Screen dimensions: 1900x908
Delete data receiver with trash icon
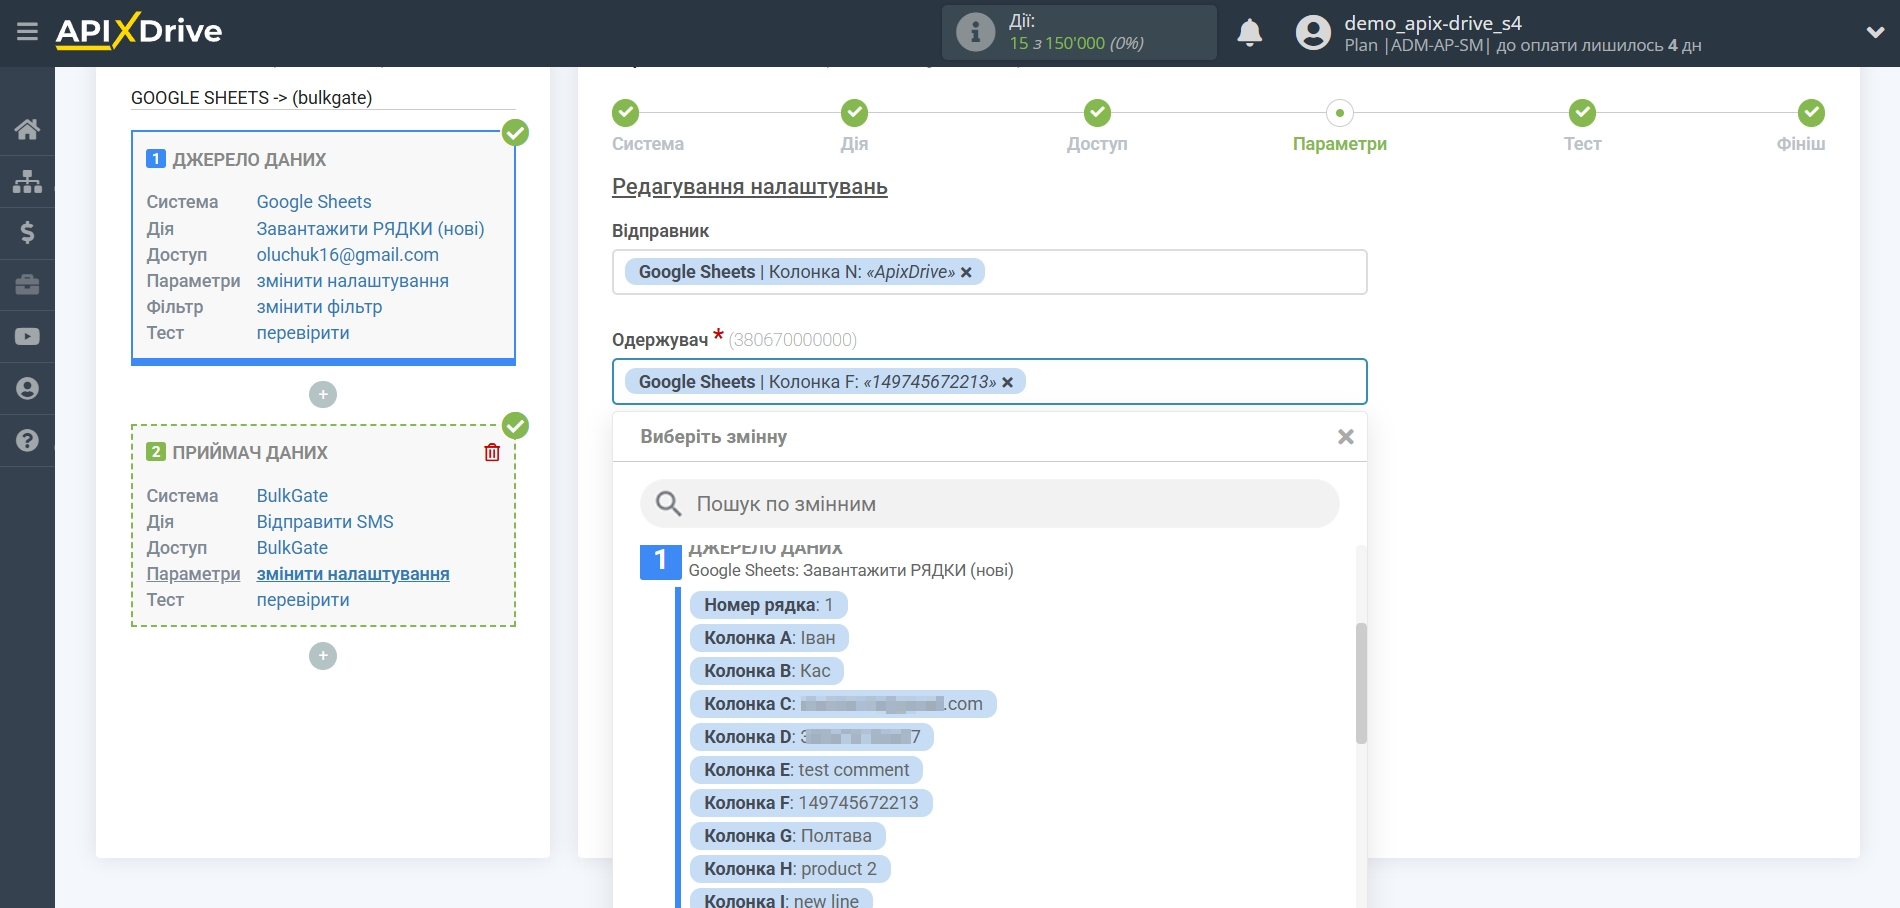(x=492, y=452)
